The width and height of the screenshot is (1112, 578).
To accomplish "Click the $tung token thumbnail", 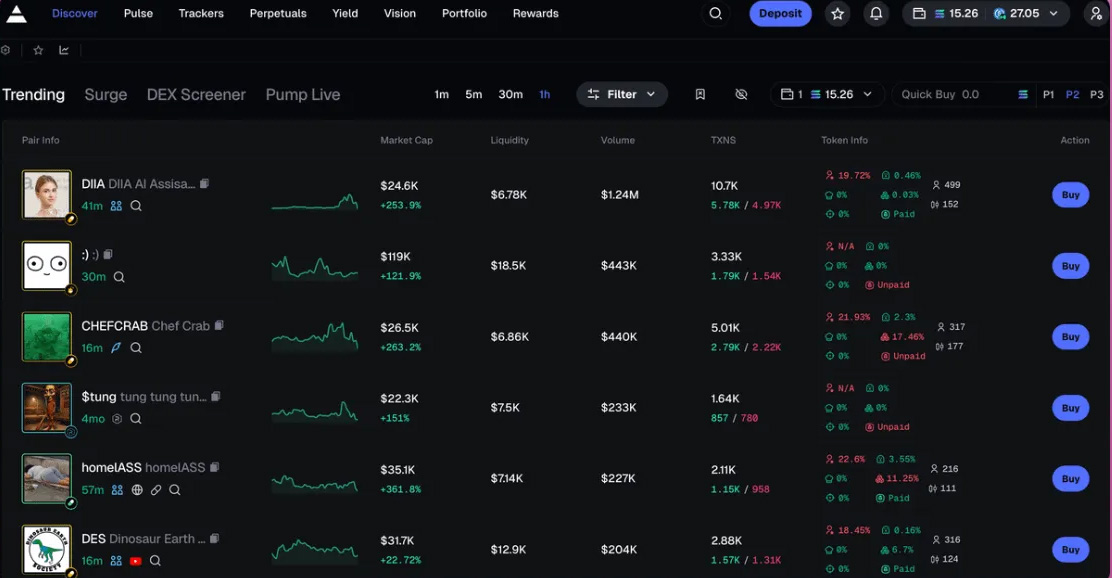I will (47, 407).
